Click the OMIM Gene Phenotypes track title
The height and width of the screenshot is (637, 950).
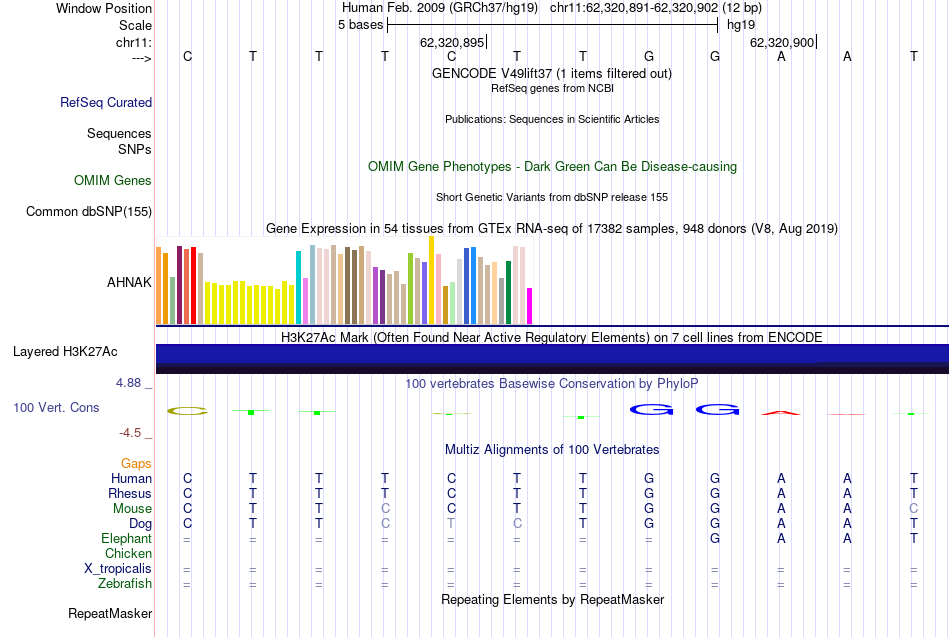pos(552,167)
